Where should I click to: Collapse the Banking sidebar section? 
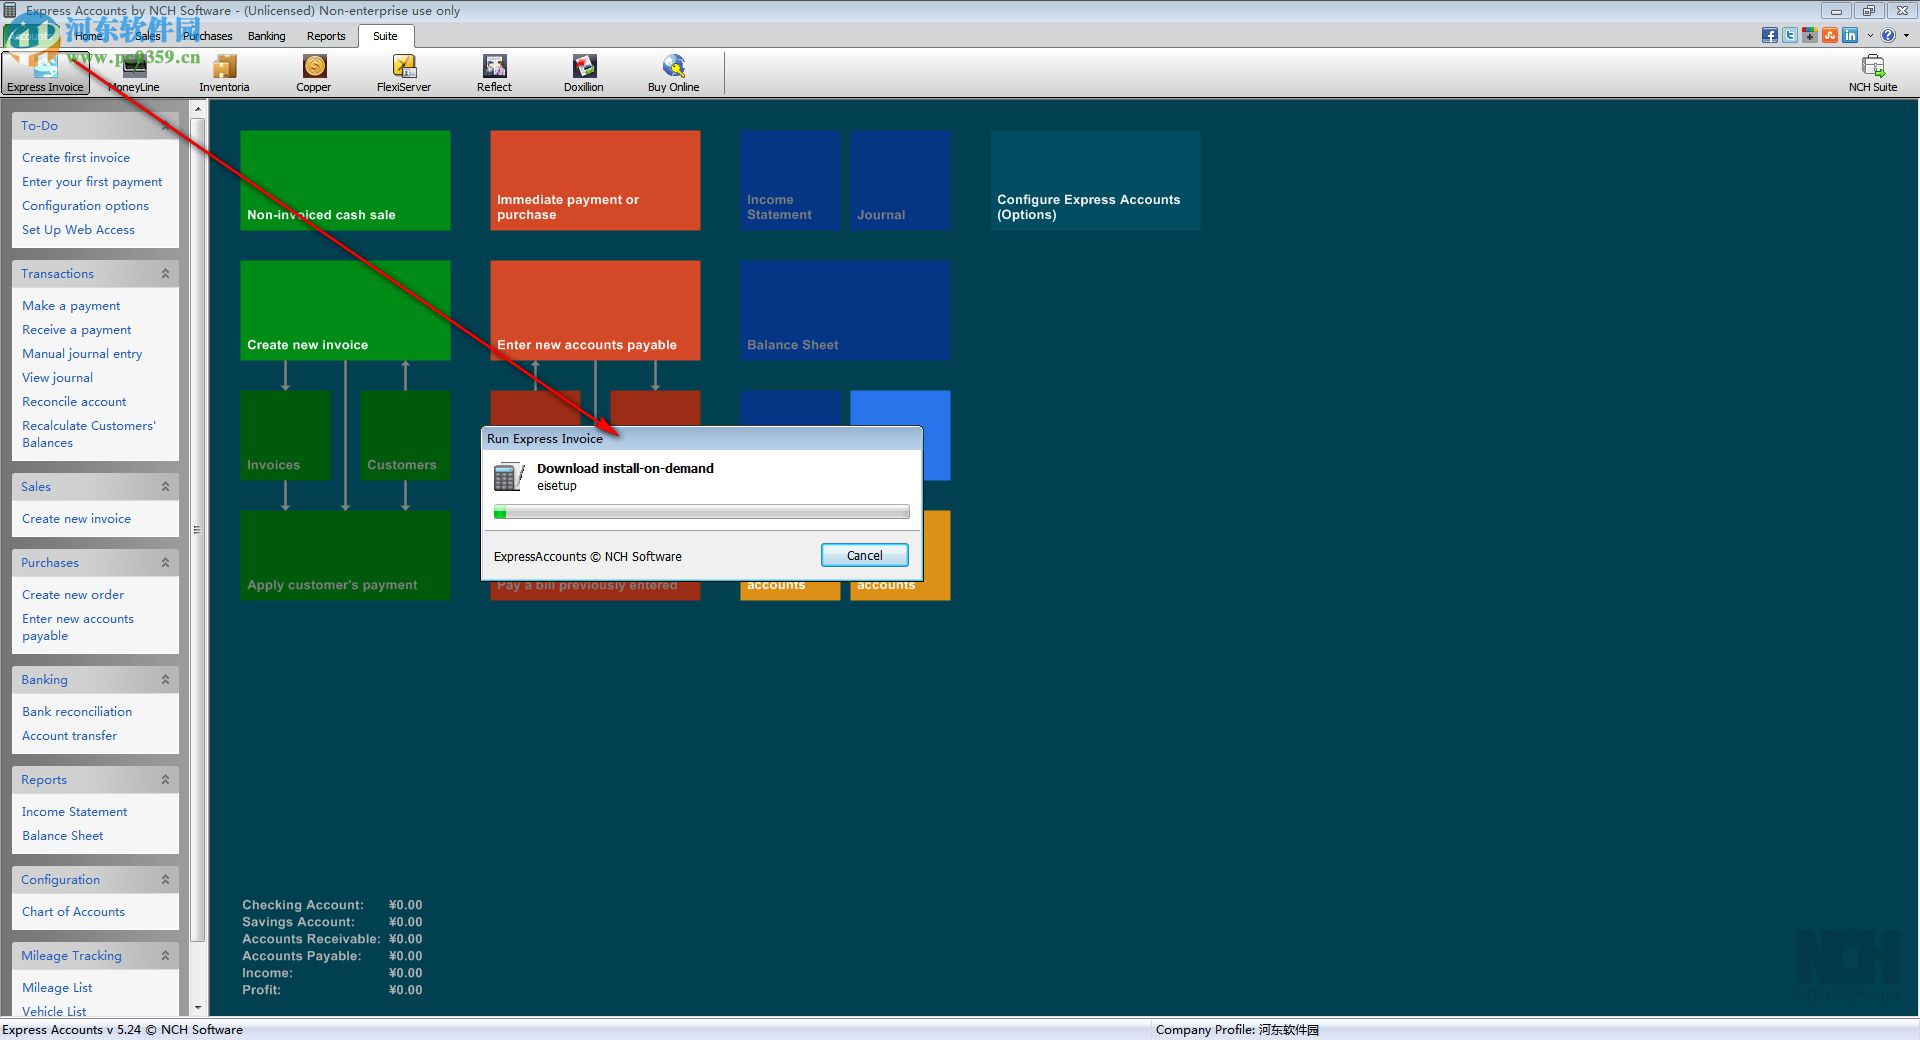click(165, 680)
